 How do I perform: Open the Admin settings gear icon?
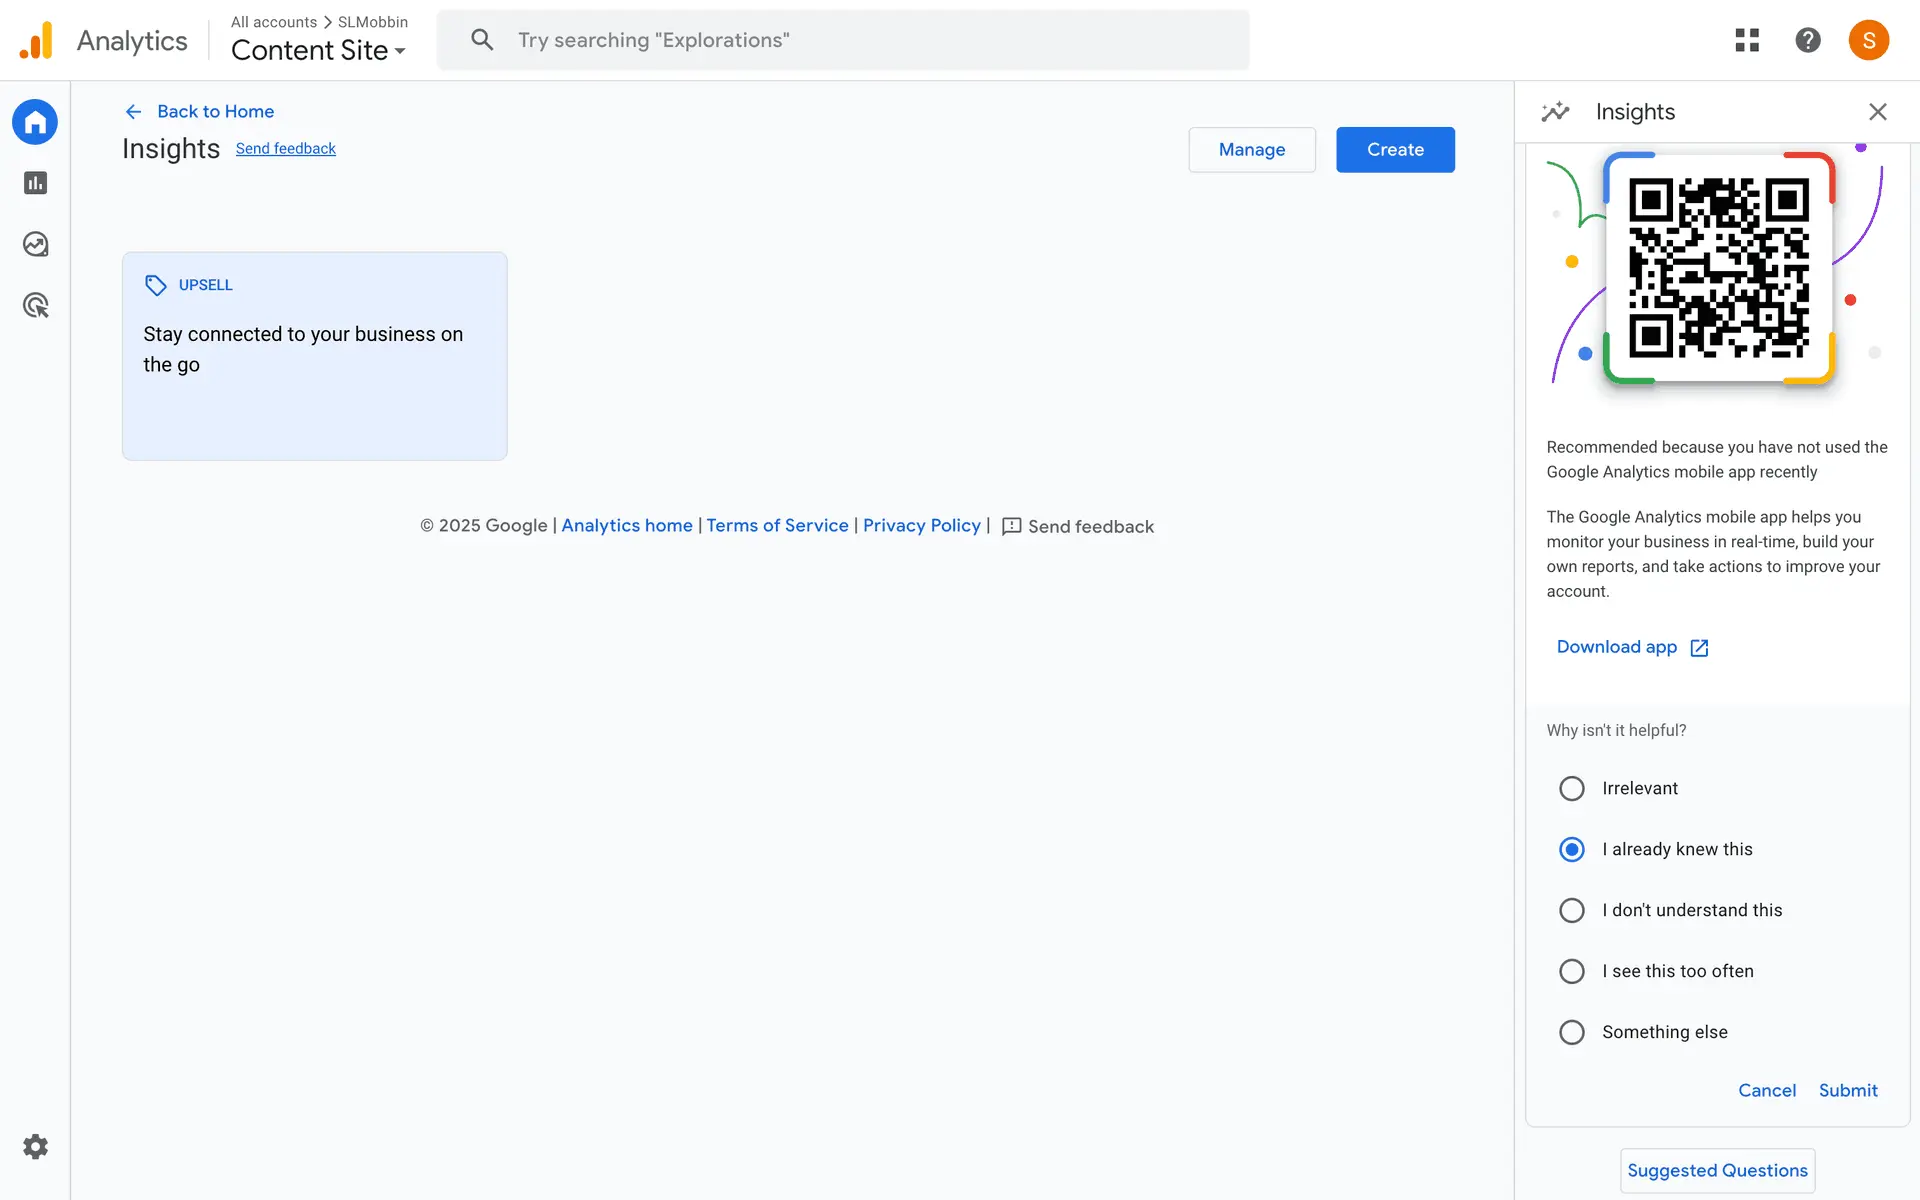click(x=35, y=1146)
